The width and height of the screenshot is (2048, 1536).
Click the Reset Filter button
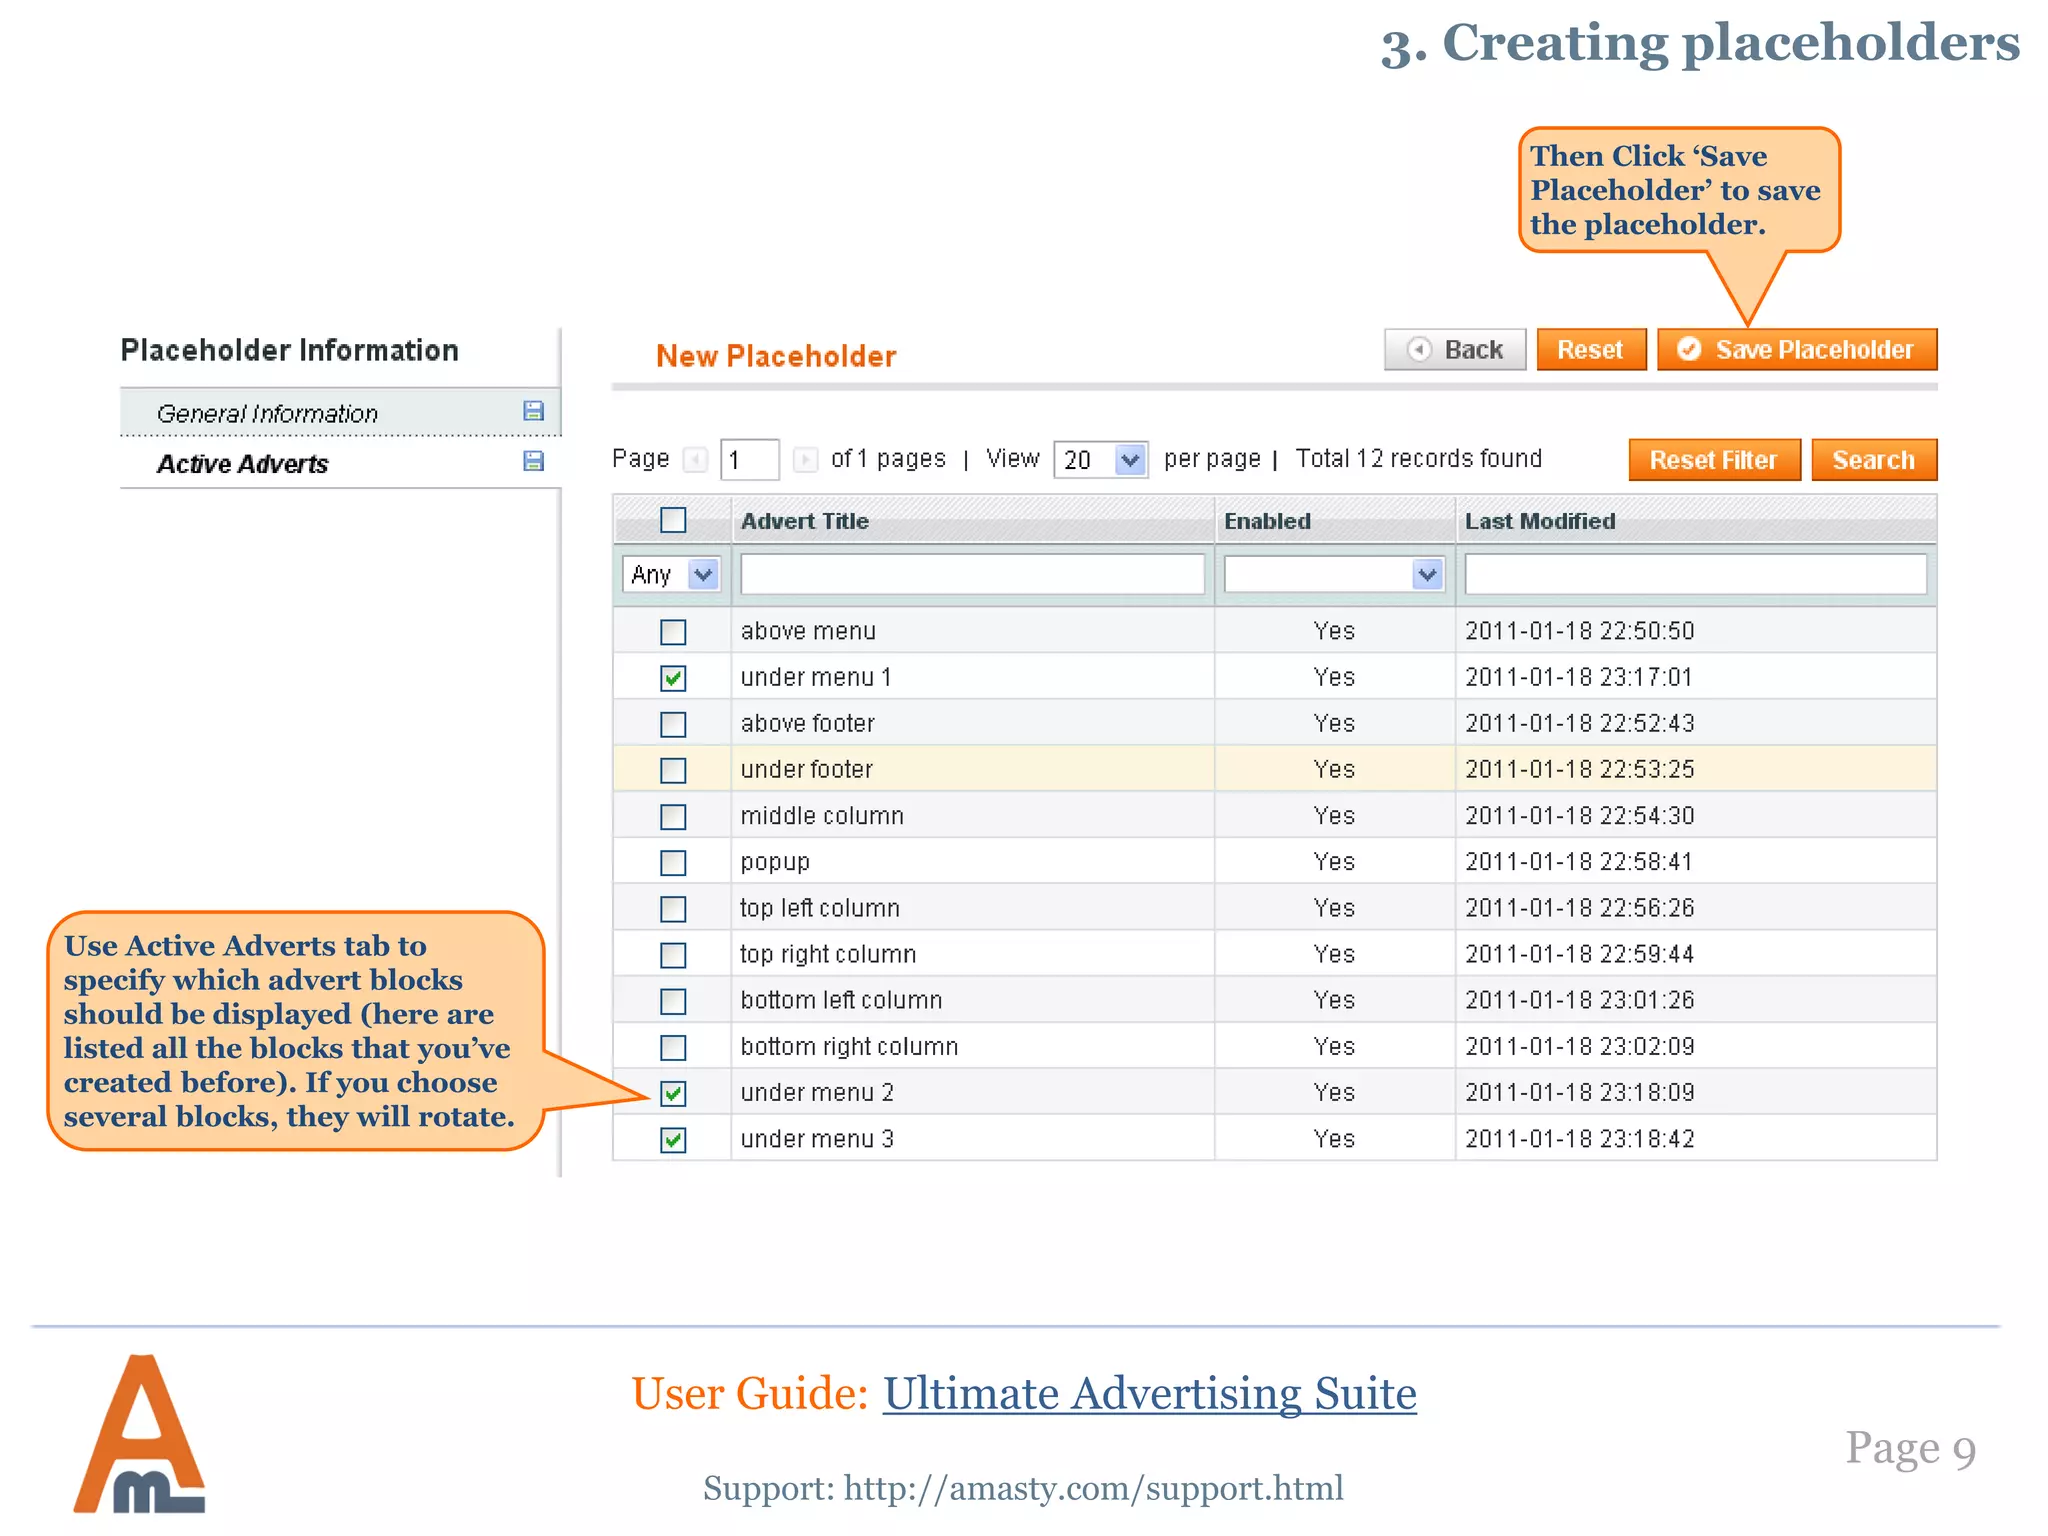point(1714,460)
